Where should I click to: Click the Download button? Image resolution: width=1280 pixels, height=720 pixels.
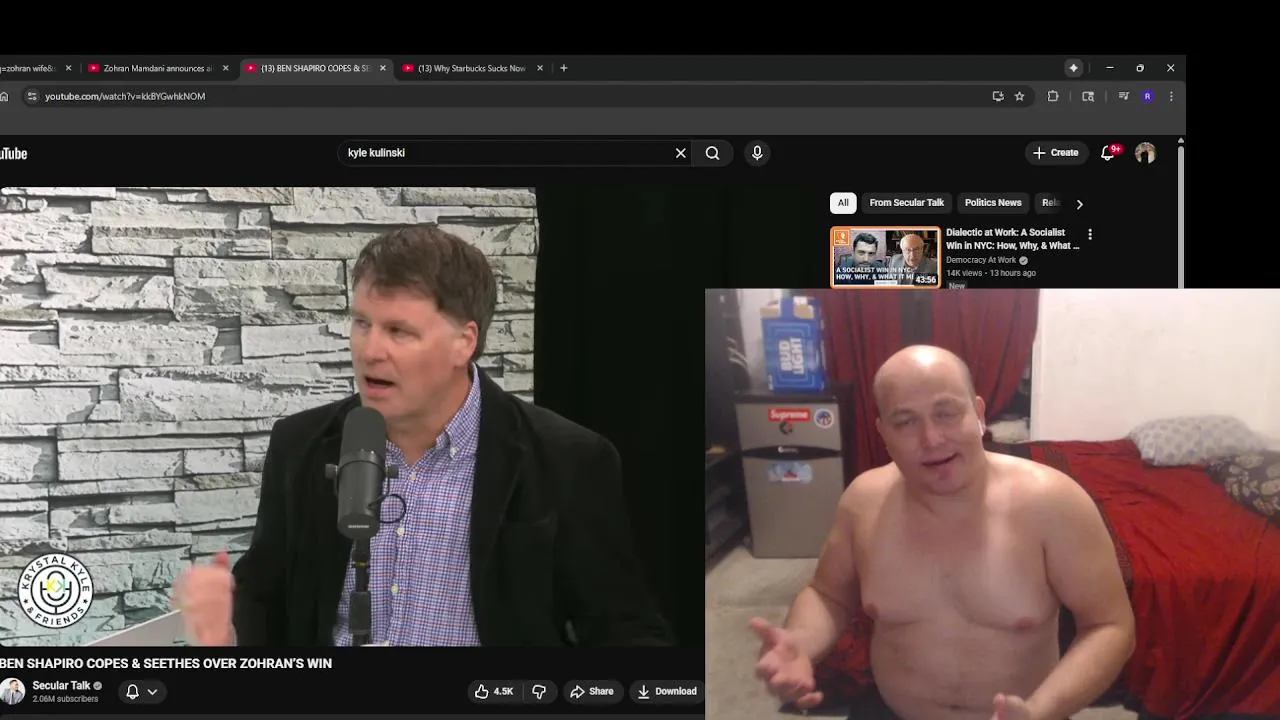[667, 691]
